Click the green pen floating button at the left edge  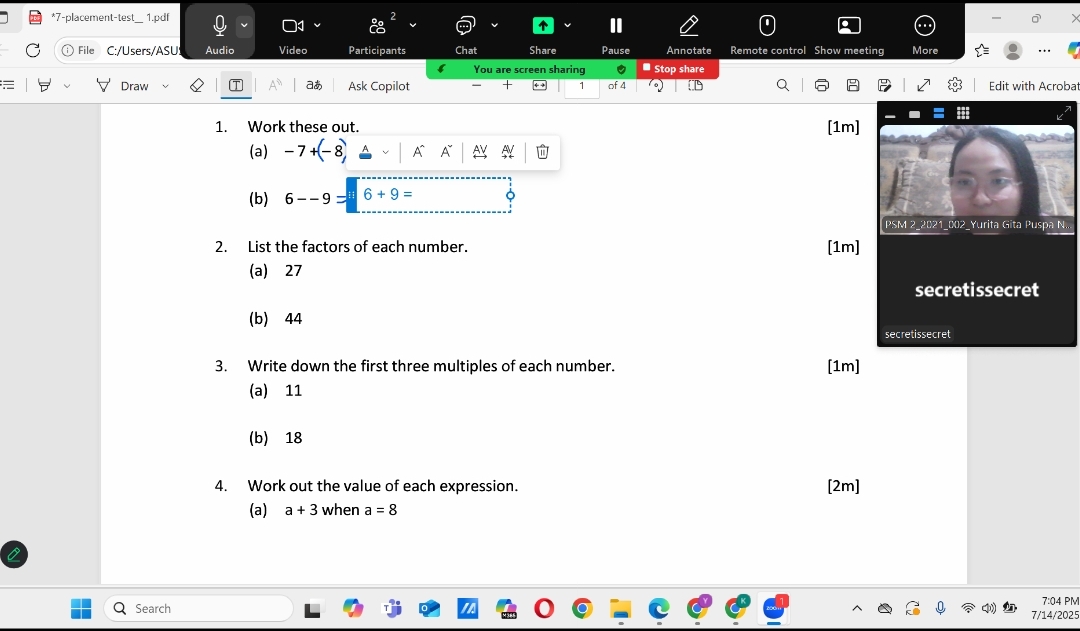click(14, 555)
